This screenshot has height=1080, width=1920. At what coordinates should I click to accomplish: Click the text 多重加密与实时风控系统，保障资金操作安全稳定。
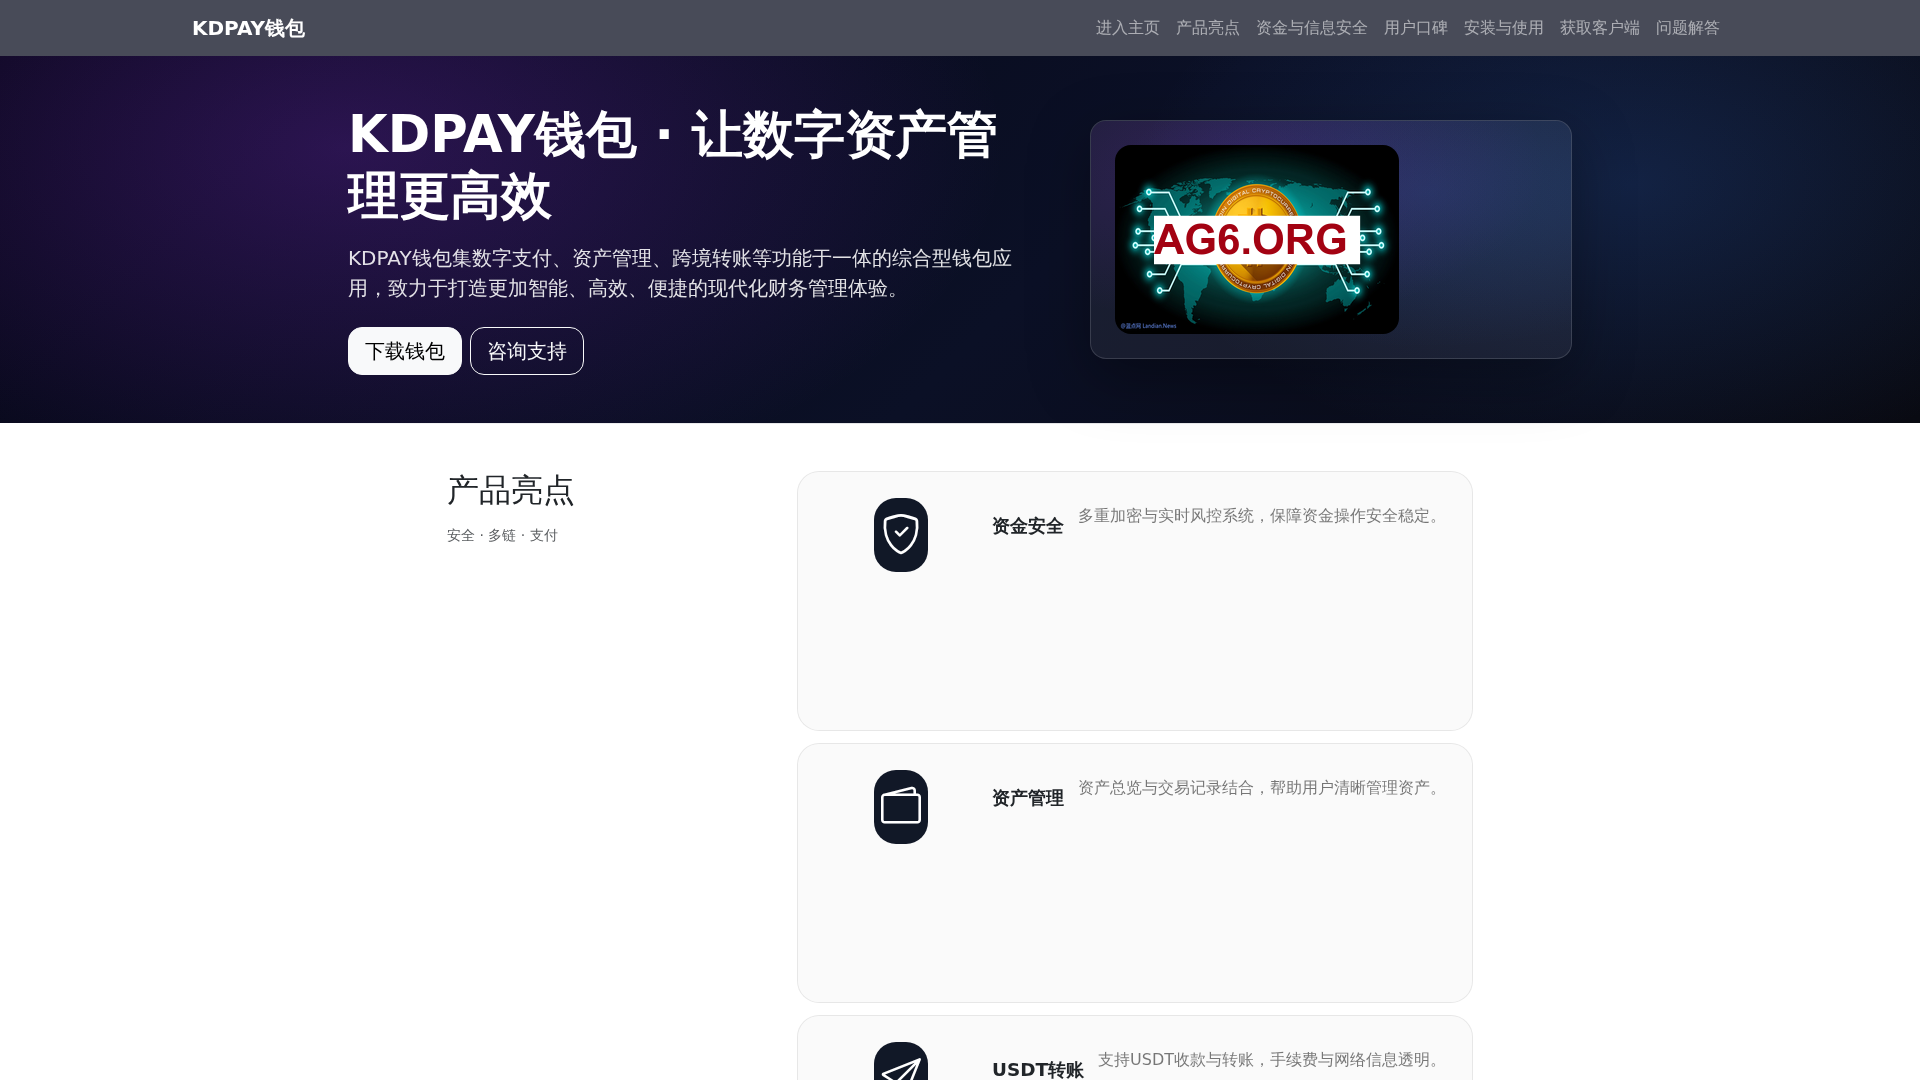point(1261,516)
